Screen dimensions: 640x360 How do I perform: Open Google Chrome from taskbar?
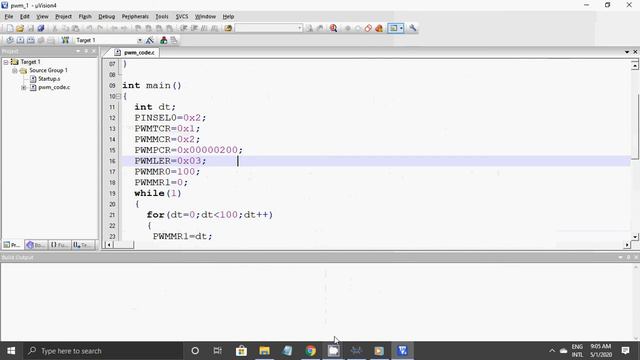(x=311, y=351)
